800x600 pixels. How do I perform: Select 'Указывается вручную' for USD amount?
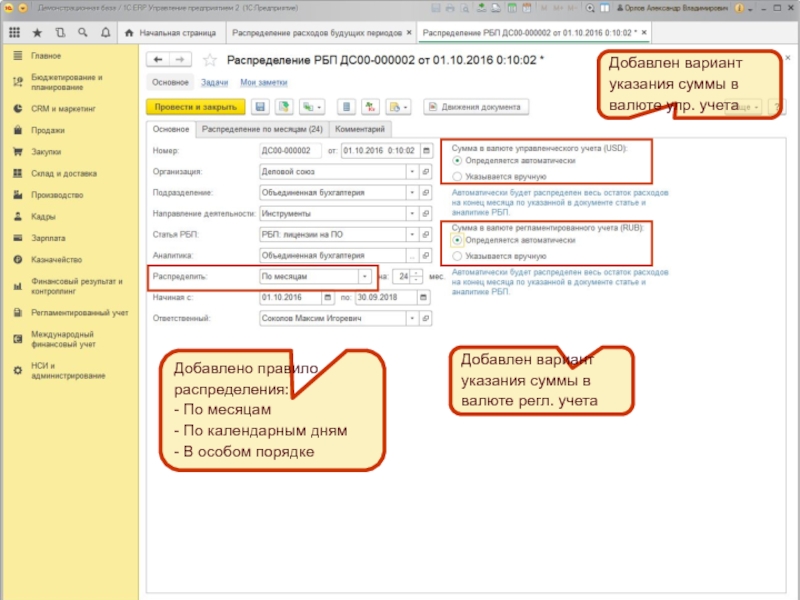pyautogui.click(x=457, y=176)
